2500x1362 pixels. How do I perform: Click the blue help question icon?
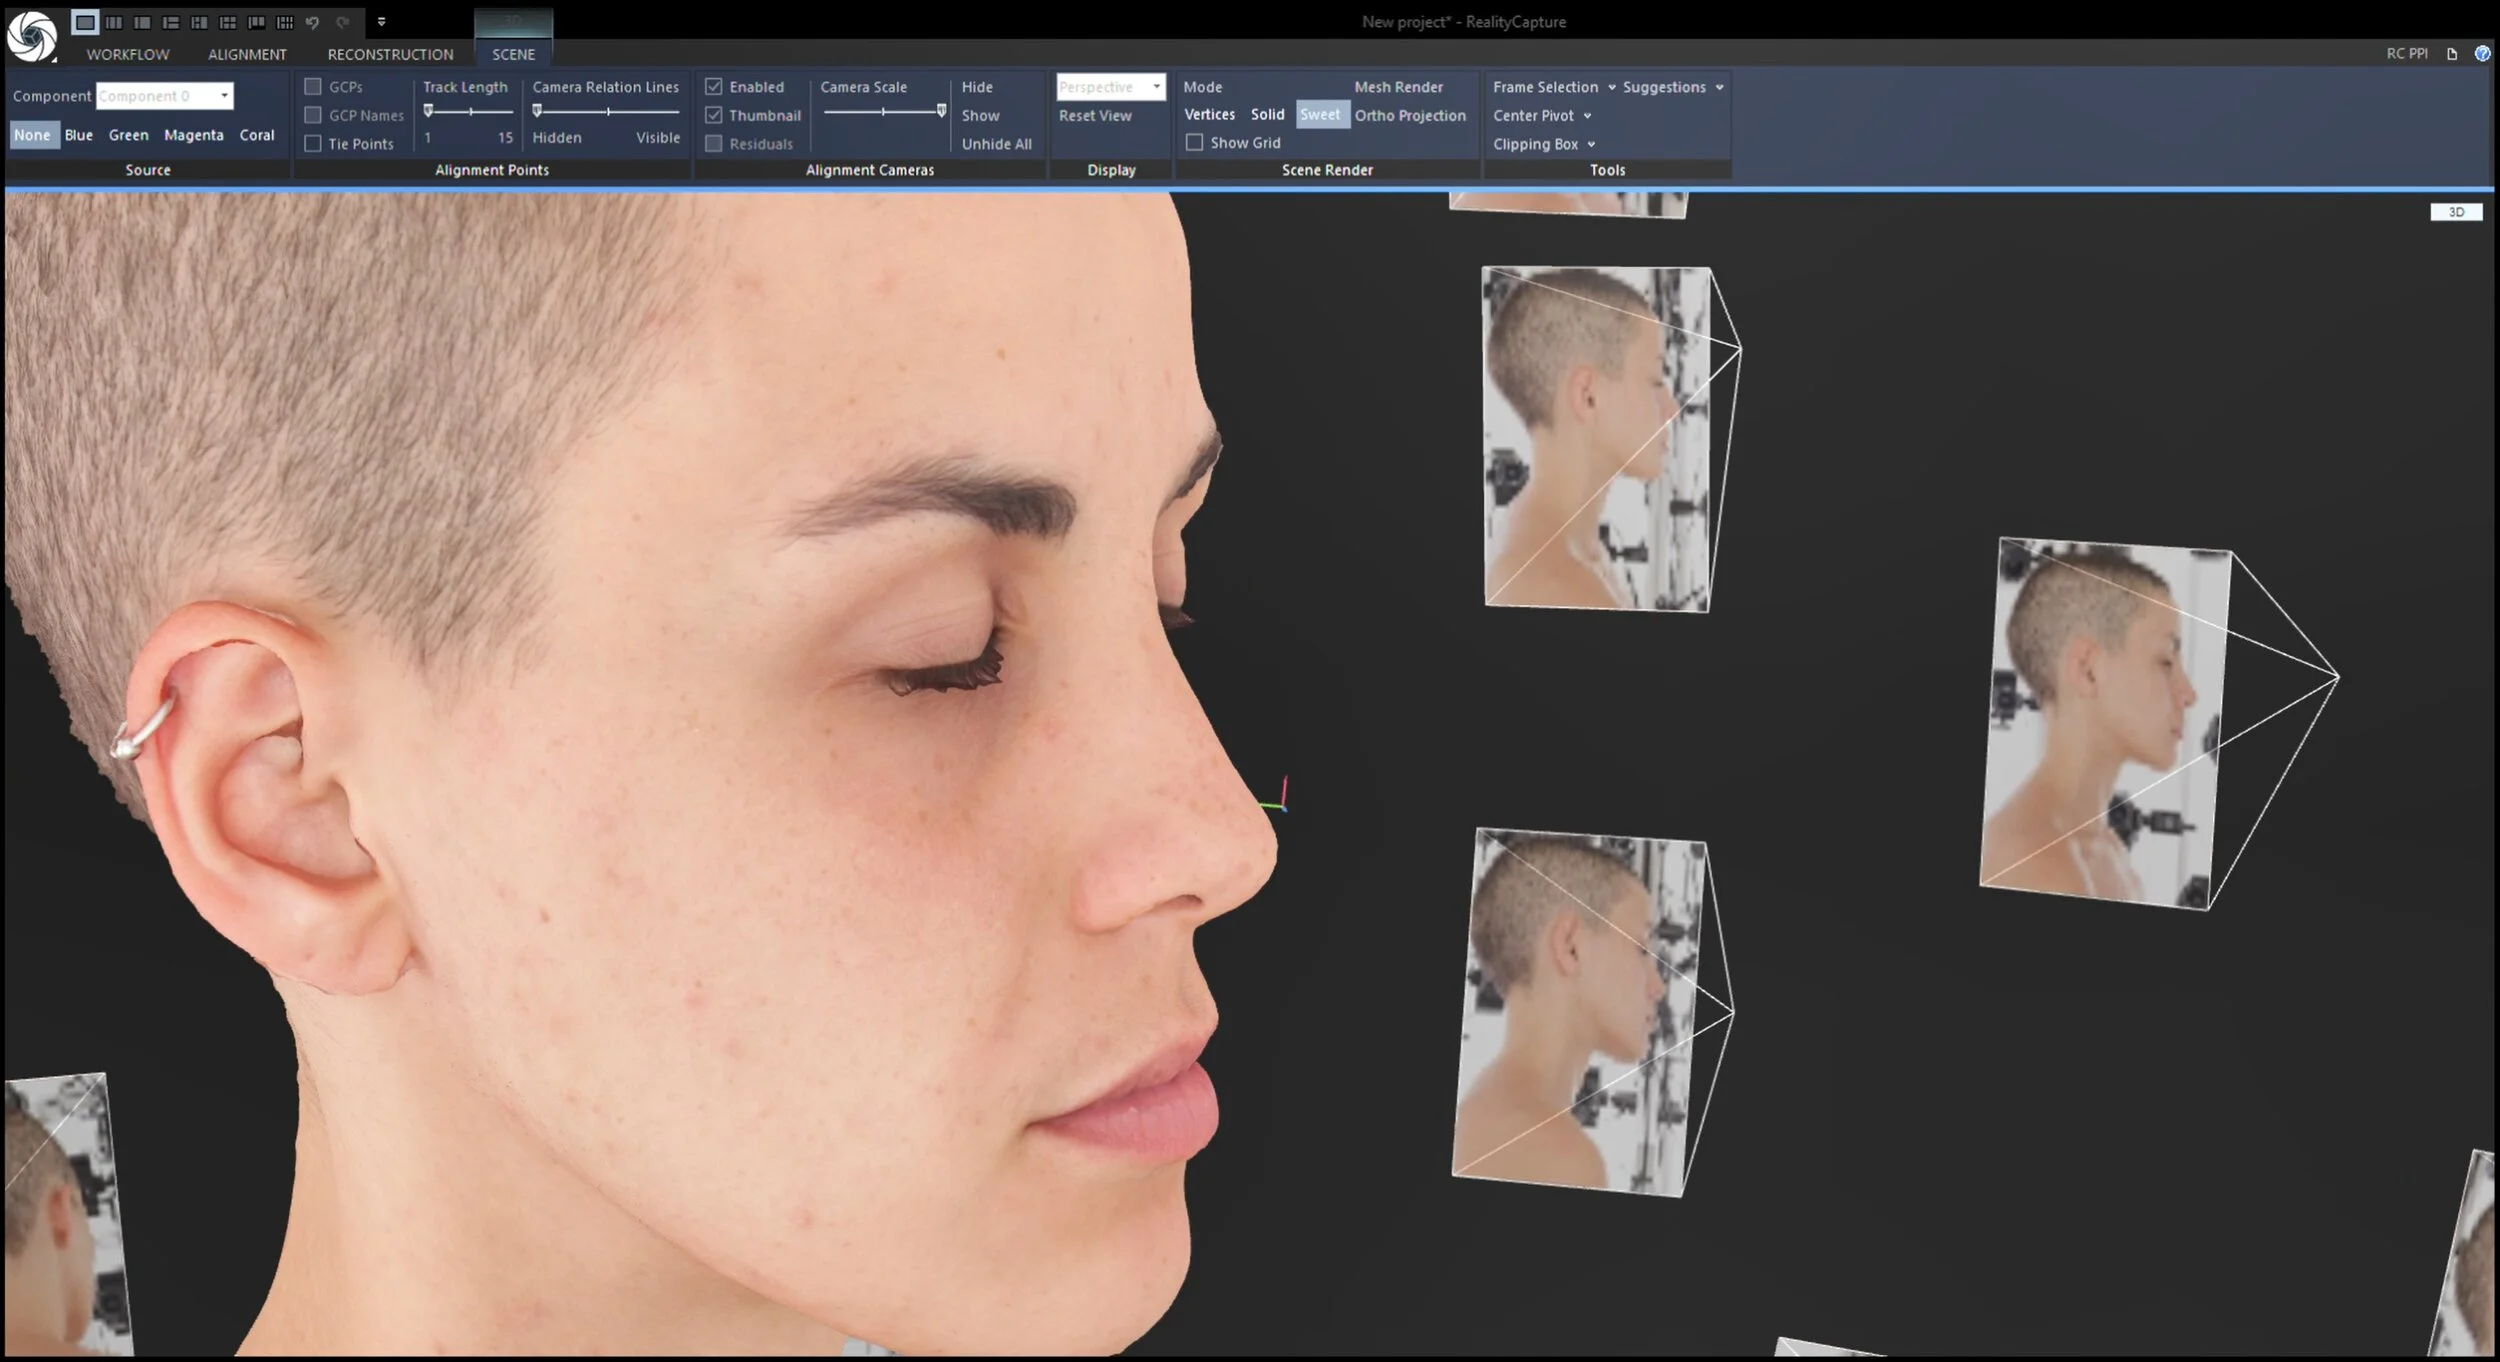click(2481, 54)
